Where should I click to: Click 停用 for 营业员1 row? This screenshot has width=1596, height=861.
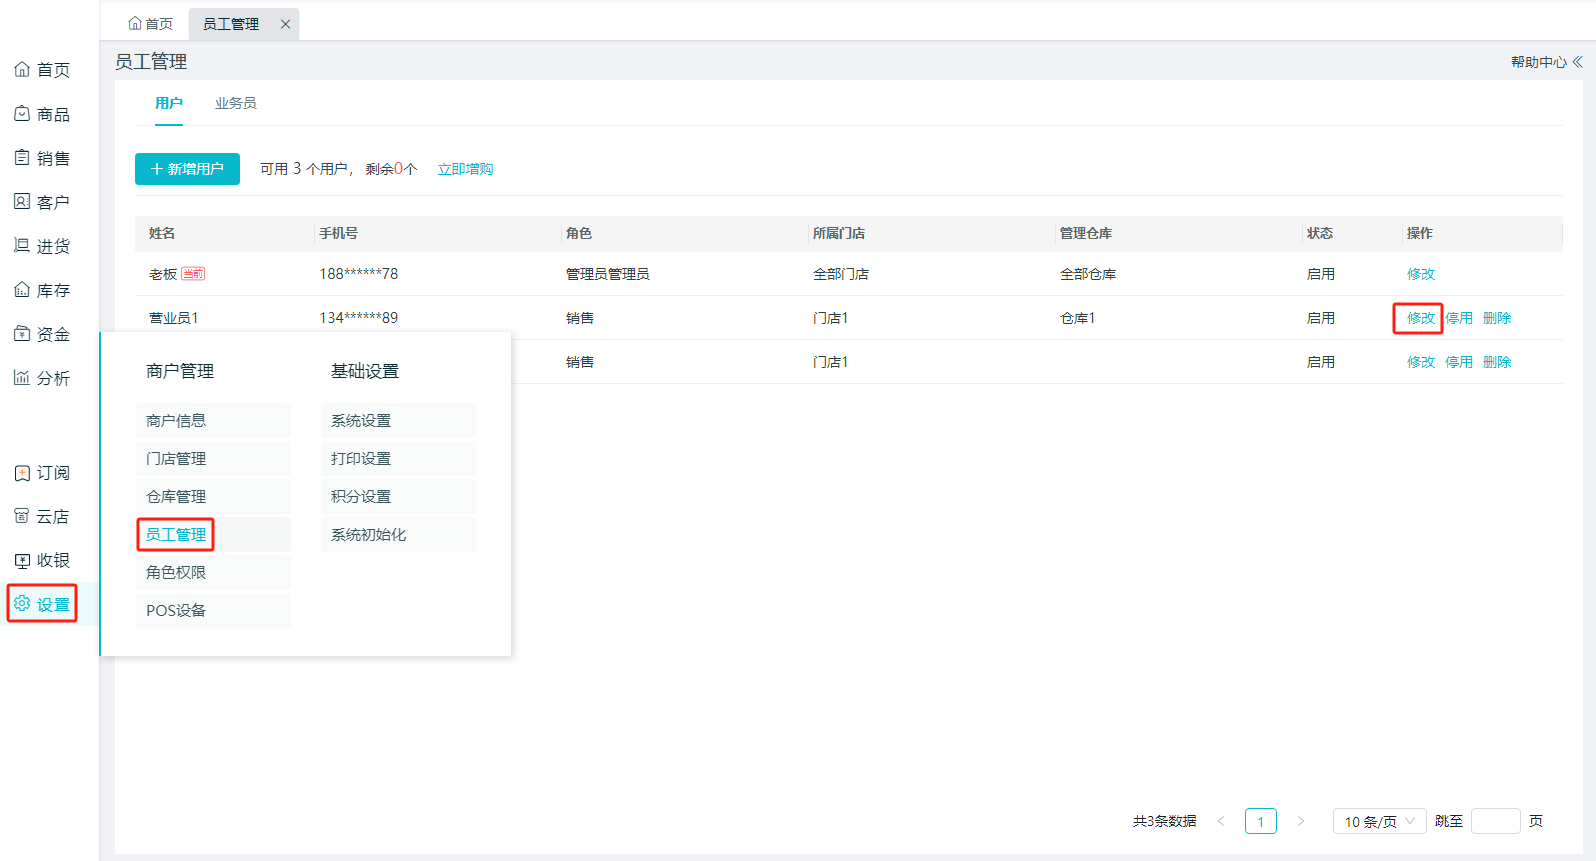(x=1459, y=318)
